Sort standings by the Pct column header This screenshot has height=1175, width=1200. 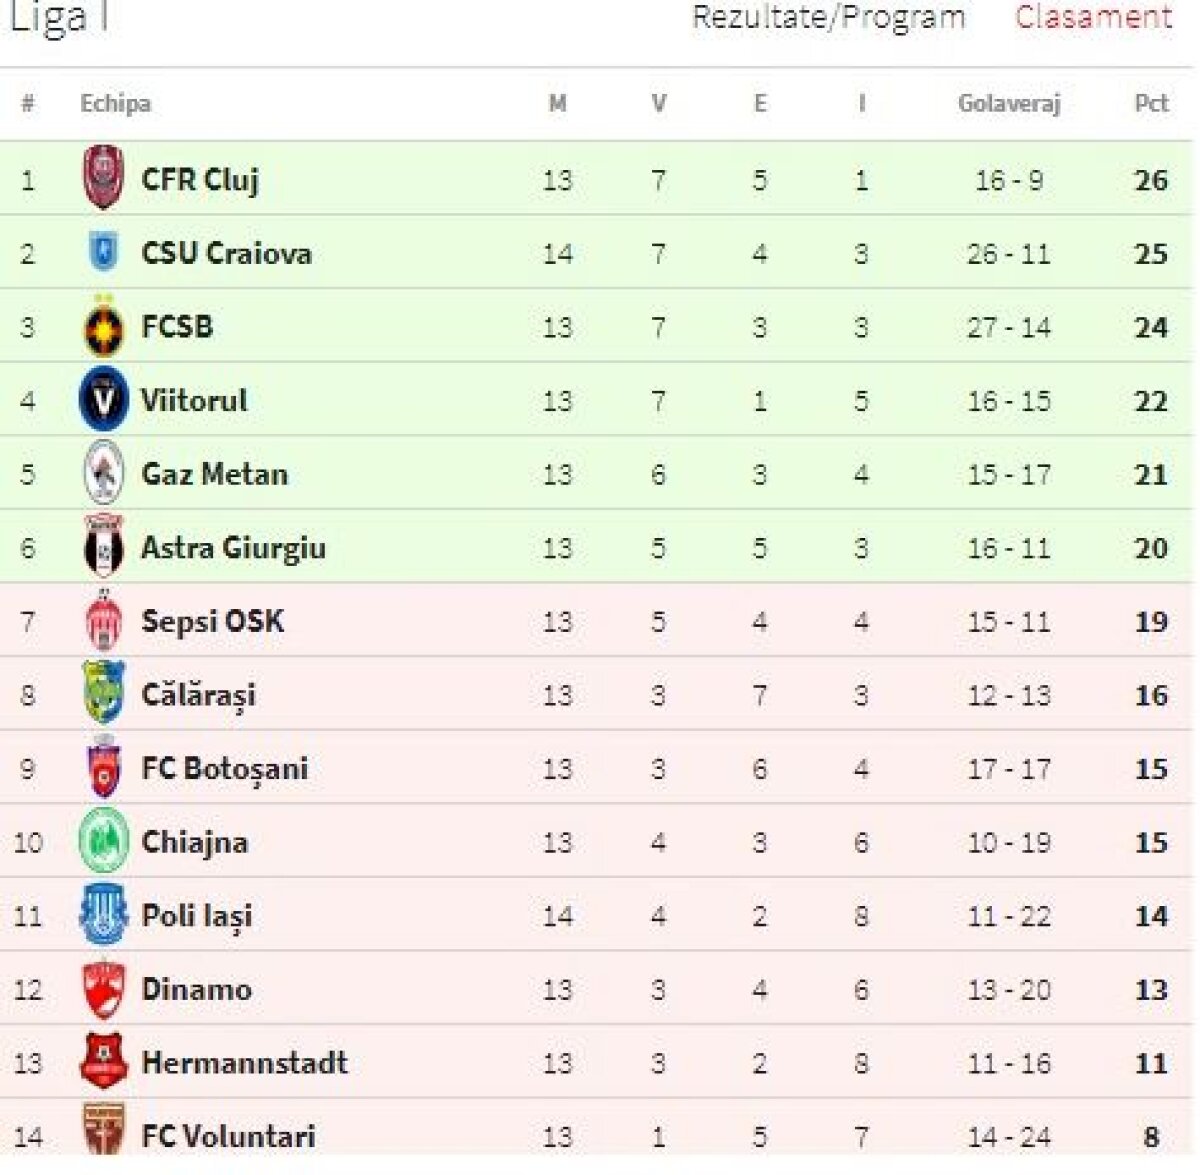1151,103
